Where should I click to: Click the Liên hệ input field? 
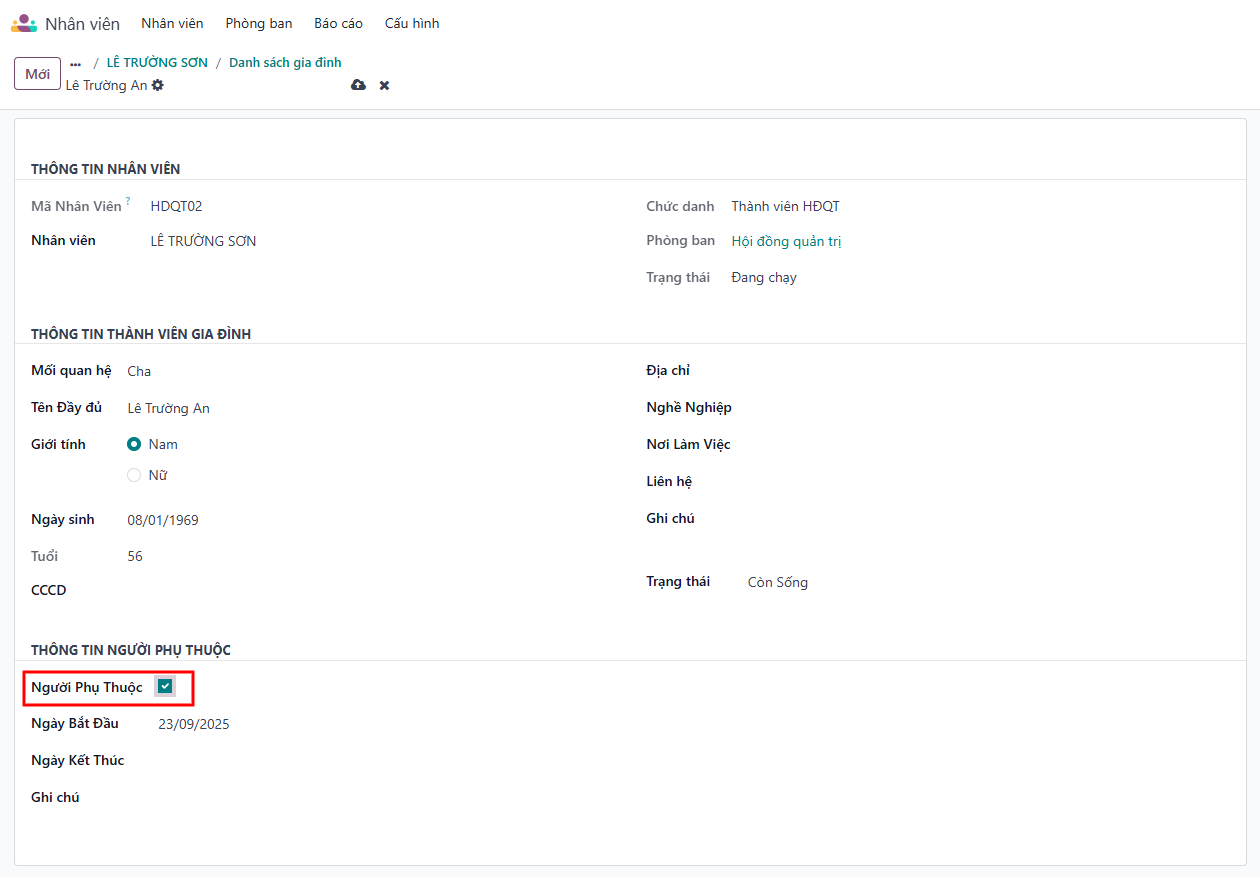click(988, 482)
